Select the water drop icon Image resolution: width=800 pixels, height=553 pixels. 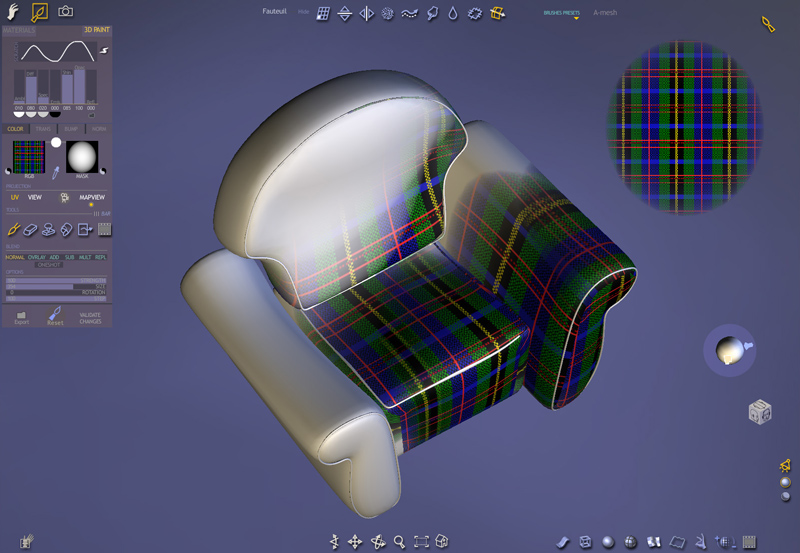click(x=453, y=14)
